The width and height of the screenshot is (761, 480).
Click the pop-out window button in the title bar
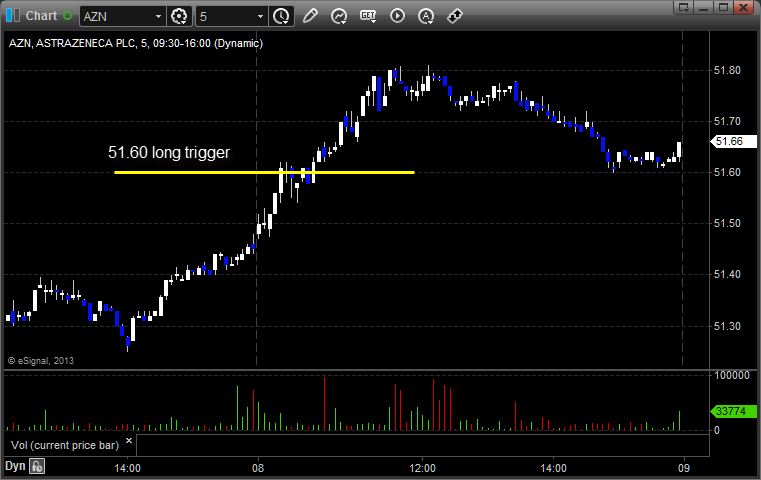tap(684, 7)
